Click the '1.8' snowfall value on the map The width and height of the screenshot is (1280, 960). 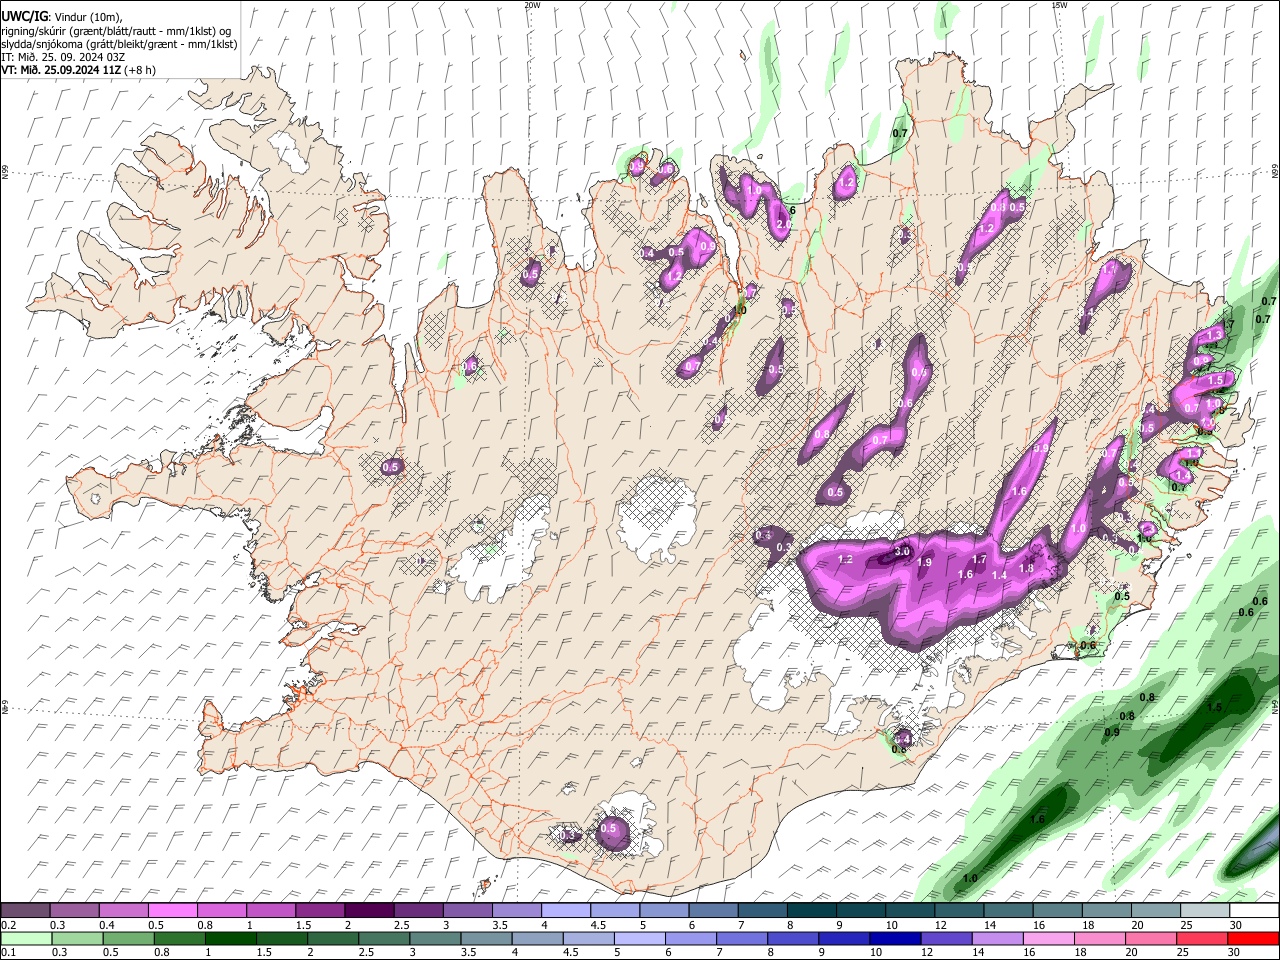pos(1026,568)
